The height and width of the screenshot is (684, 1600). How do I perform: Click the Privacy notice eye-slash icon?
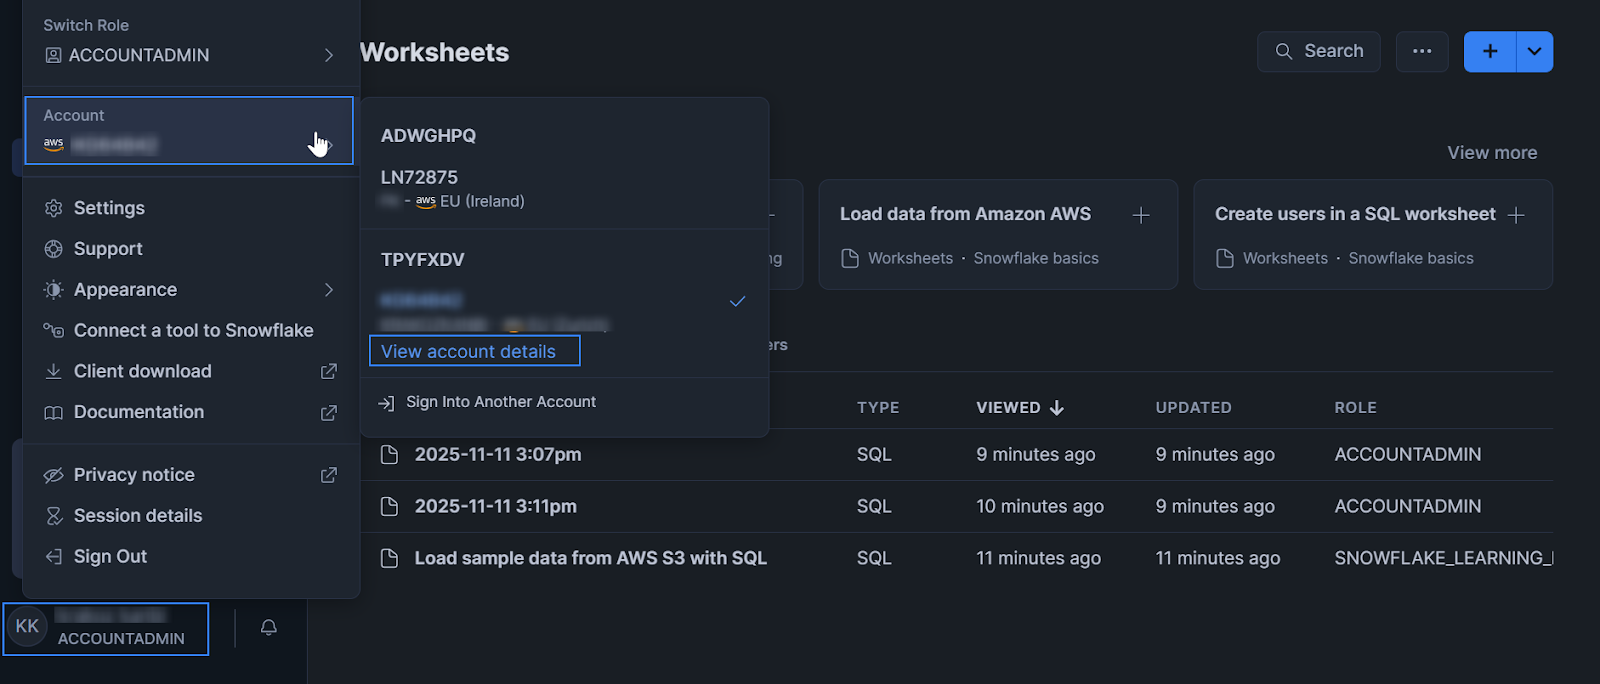pos(54,475)
